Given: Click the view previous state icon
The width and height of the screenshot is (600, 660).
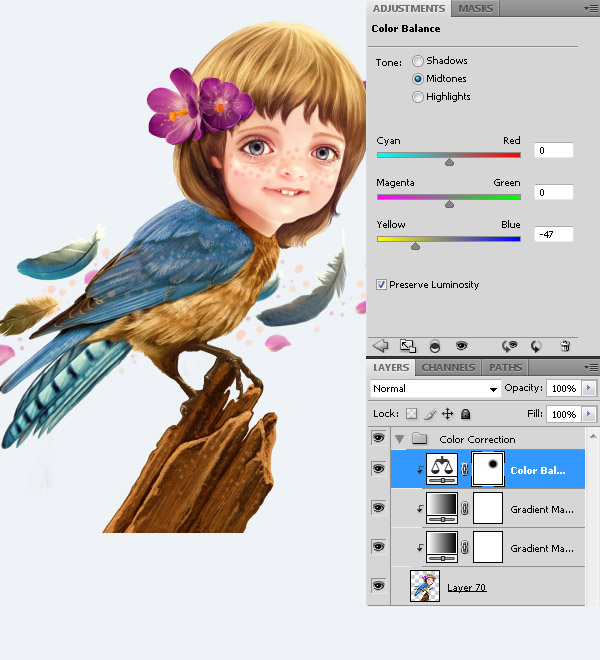Looking at the screenshot, I should [509, 346].
